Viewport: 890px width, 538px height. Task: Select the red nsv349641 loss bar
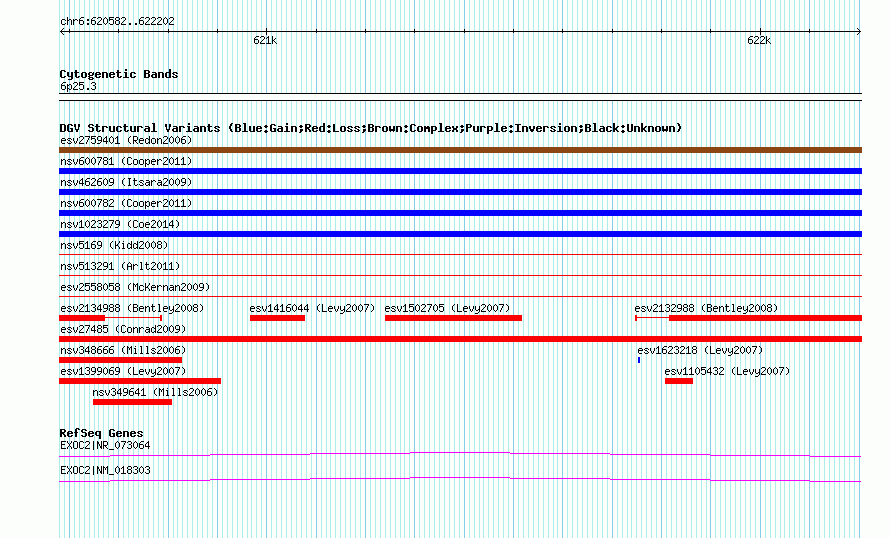tap(132, 402)
